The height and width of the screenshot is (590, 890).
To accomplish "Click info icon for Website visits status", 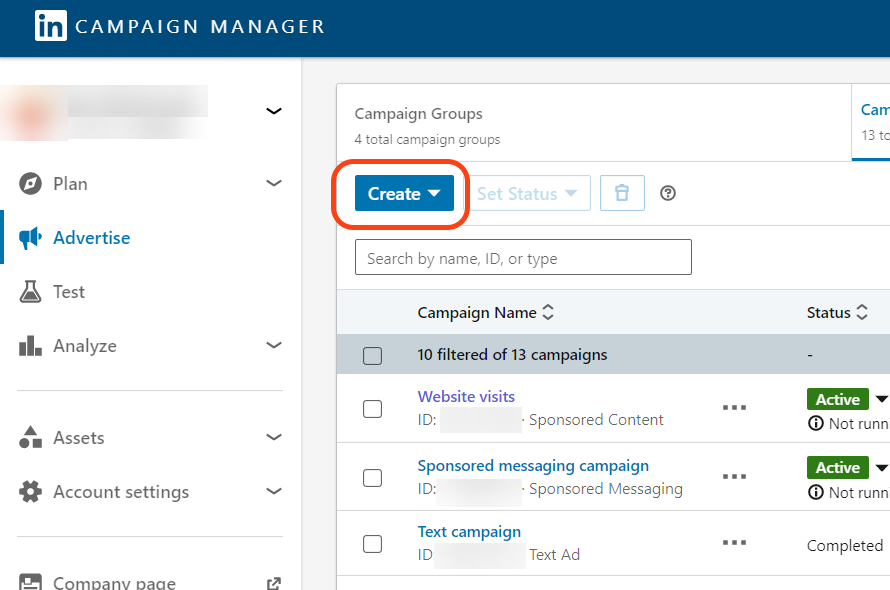I will coord(816,424).
